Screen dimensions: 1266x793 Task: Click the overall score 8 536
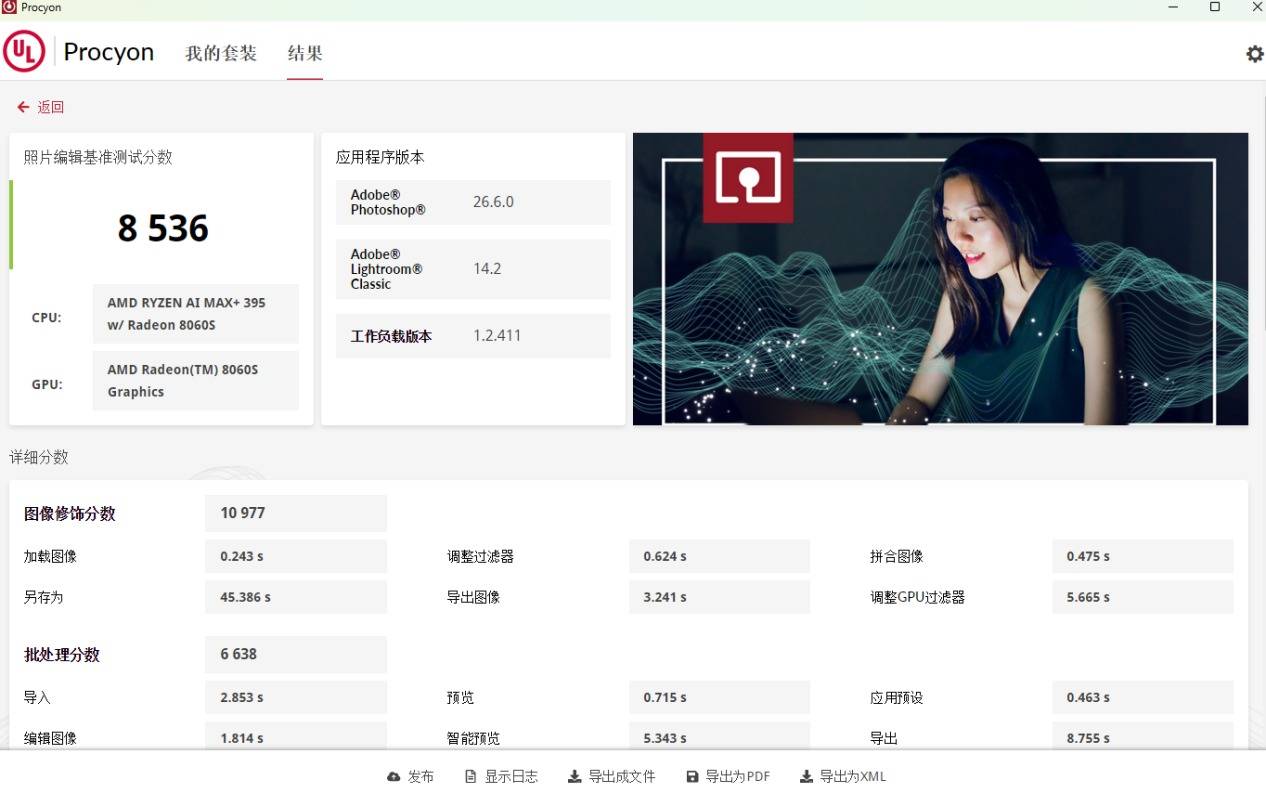pos(163,228)
